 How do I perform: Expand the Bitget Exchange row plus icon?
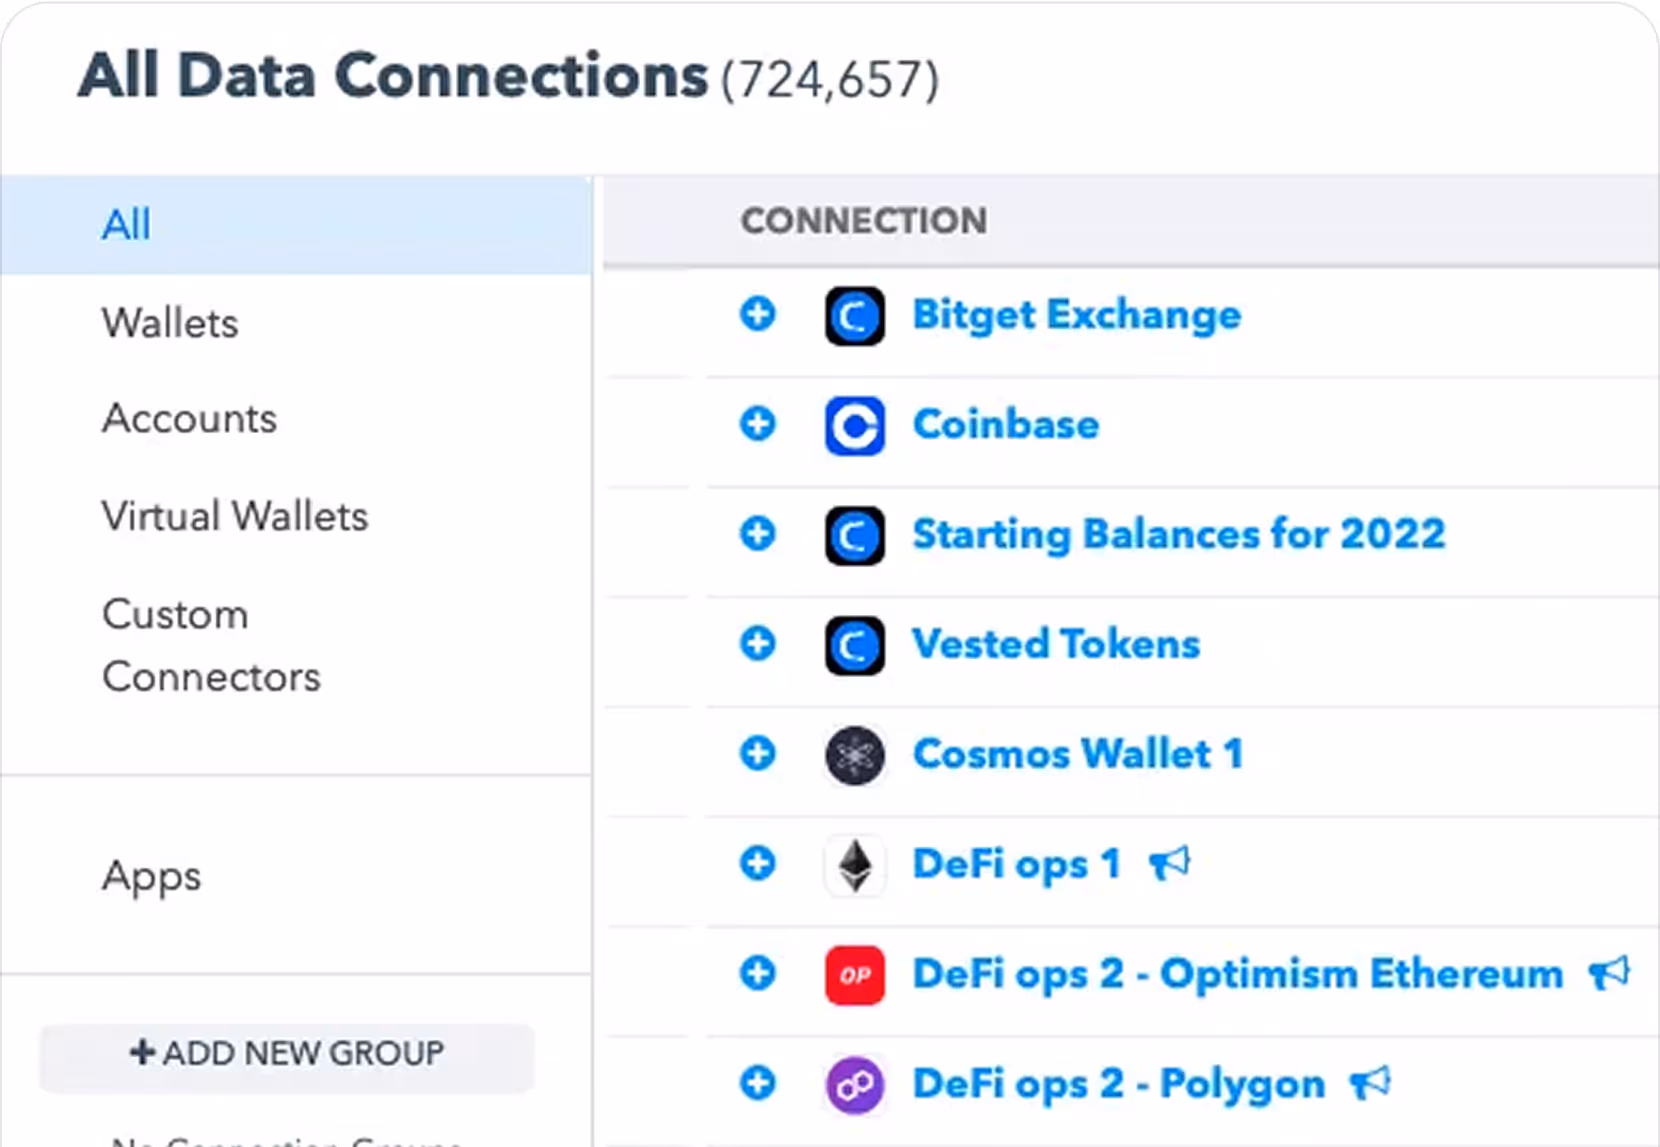pos(758,314)
